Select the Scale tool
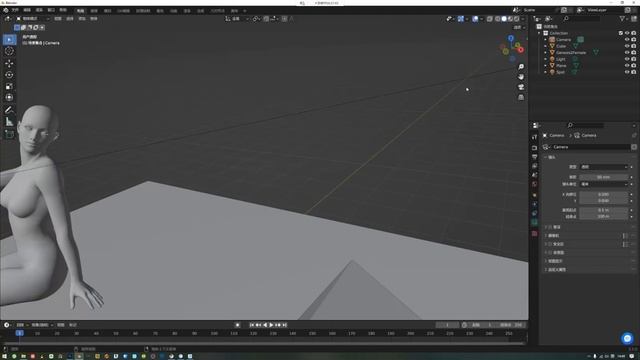The height and width of the screenshot is (360, 640). 9,86
